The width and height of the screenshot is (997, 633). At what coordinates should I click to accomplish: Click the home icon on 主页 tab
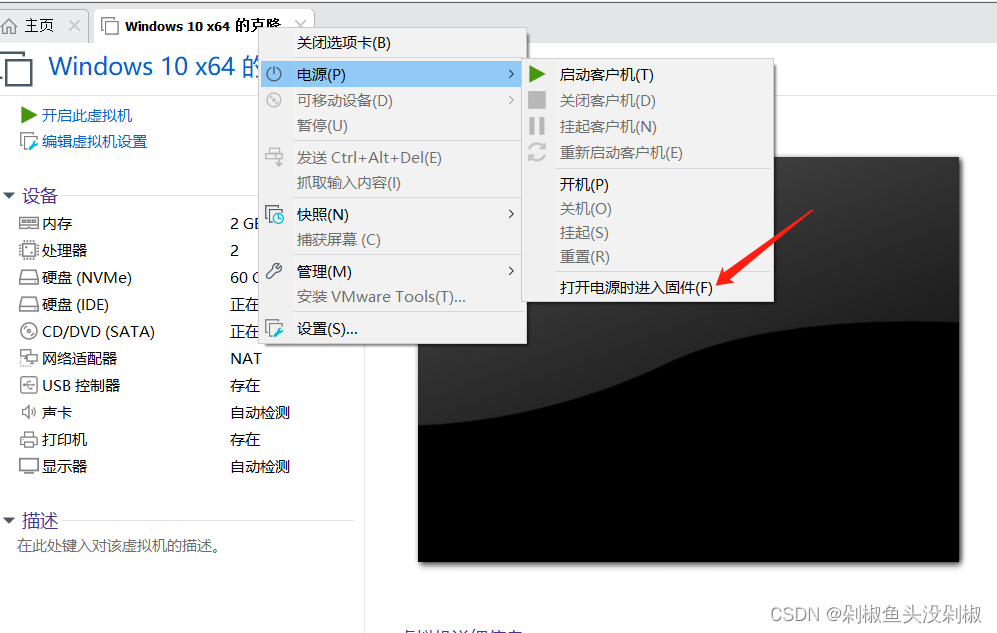click(10, 26)
